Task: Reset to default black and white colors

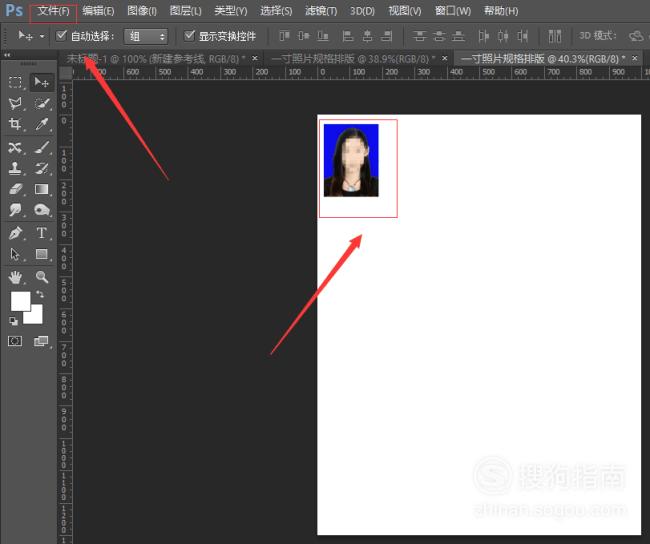Action: [13, 321]
